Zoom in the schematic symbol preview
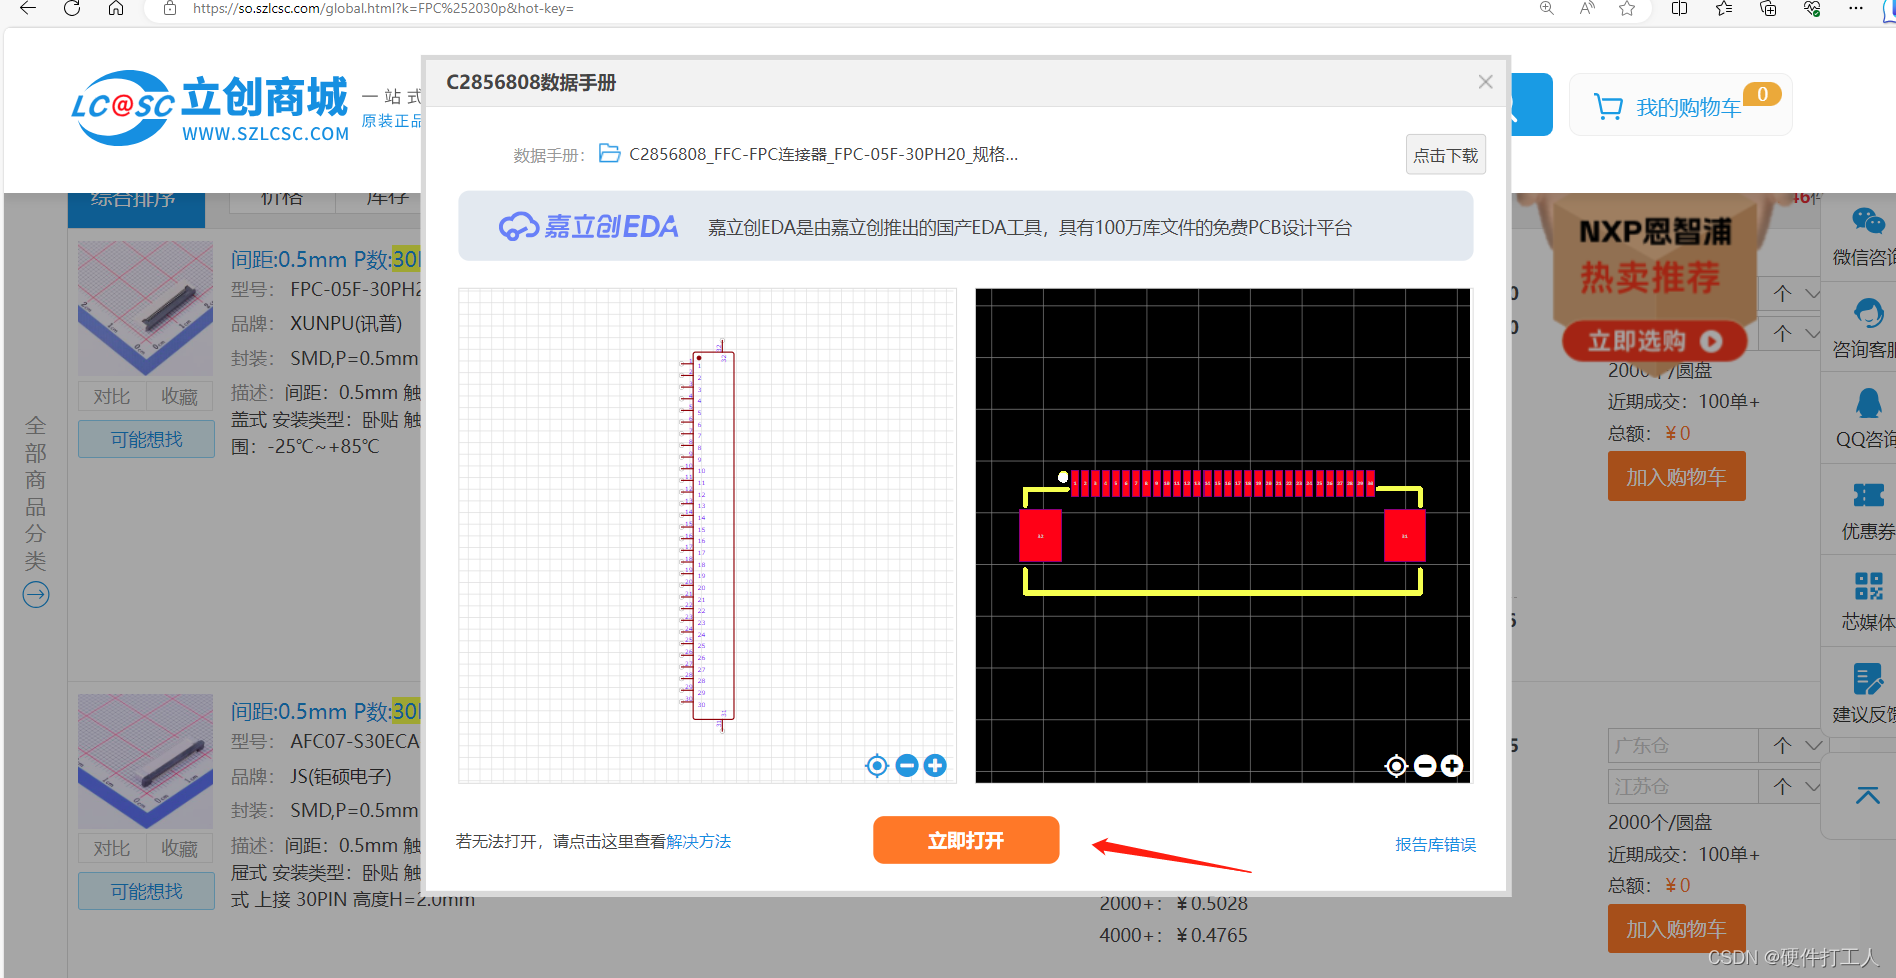The image size is (1896, 978). 935,766
